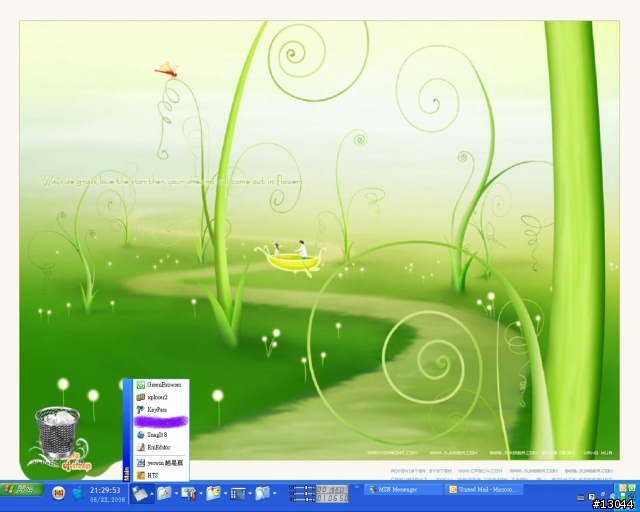Launch GreenBrowser from the Main menu
The width and height of the screenshot is (640, 512).
tap(161, 385)
